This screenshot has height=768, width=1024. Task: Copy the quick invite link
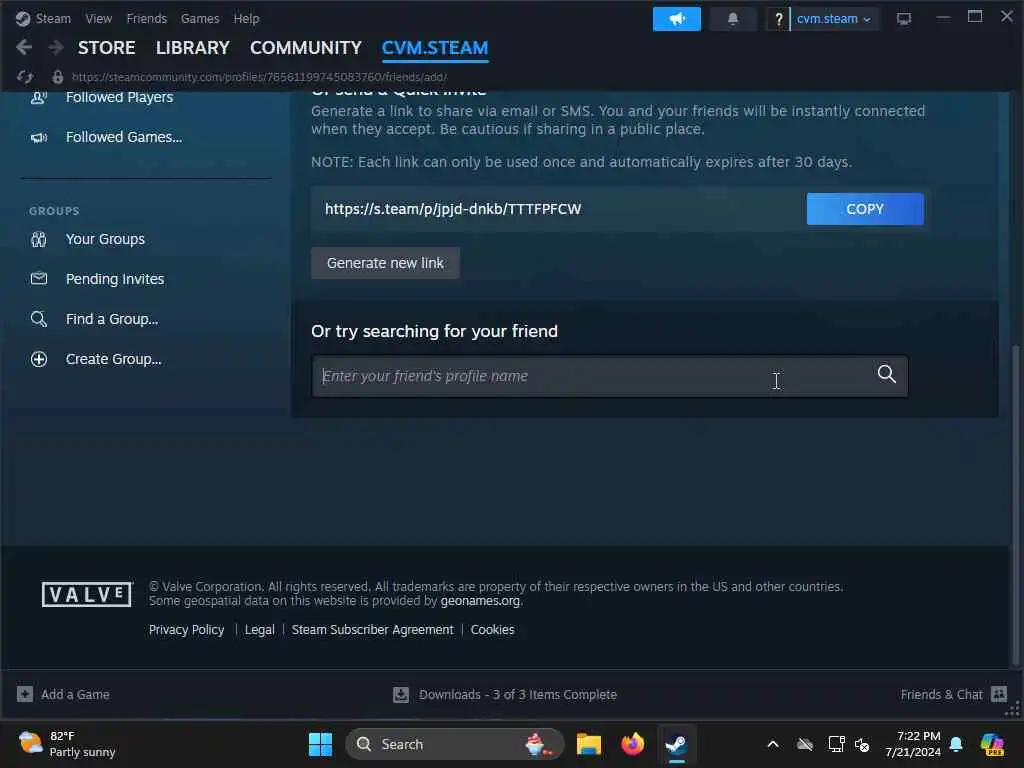coord(865,209)
